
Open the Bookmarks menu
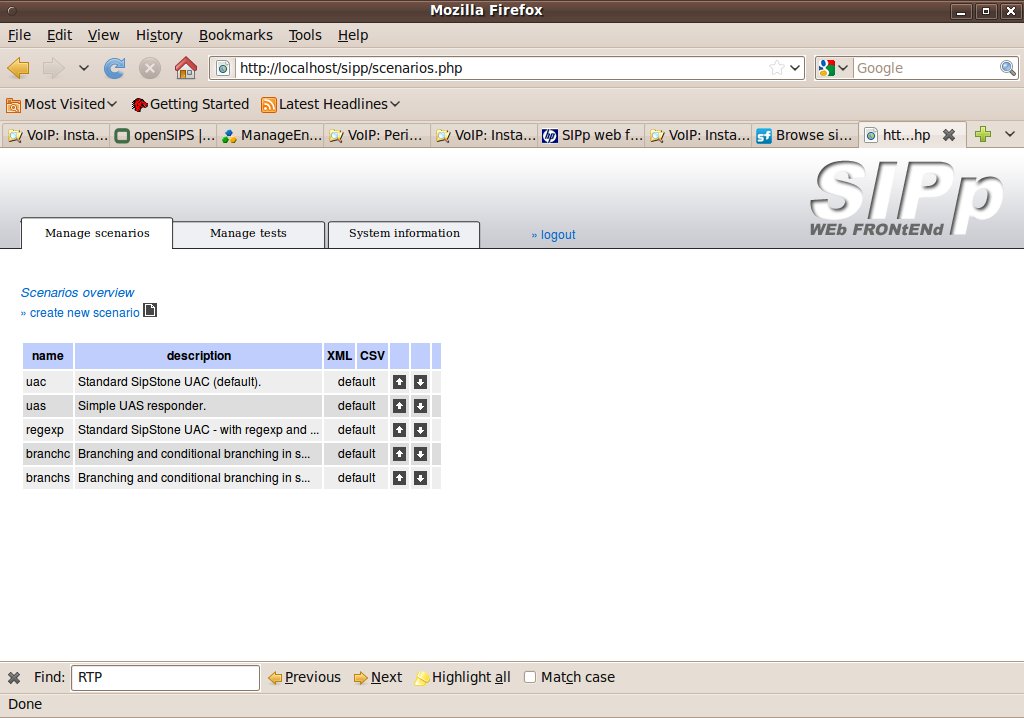(x=235, y=35)
